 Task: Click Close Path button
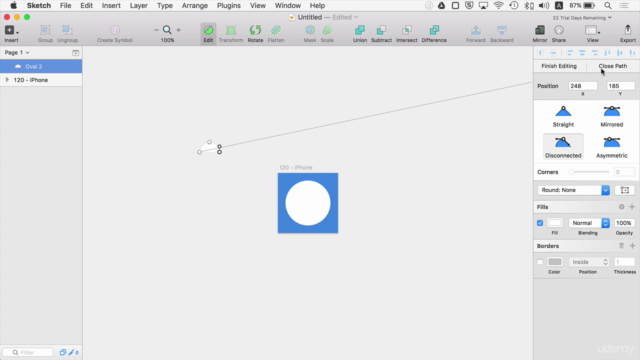(x=613, y=66)
